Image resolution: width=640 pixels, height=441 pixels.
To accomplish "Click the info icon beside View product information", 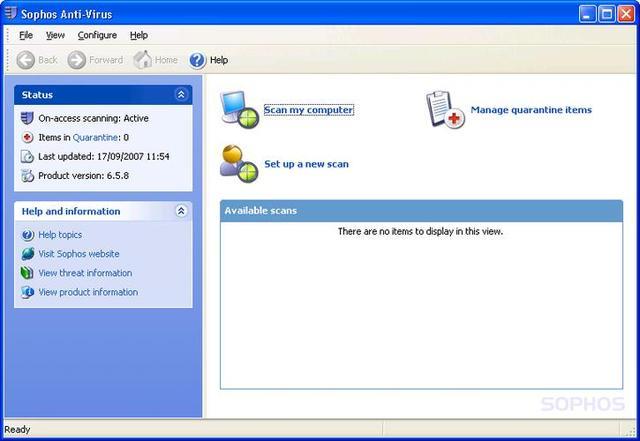I will (x=27, y=292).
